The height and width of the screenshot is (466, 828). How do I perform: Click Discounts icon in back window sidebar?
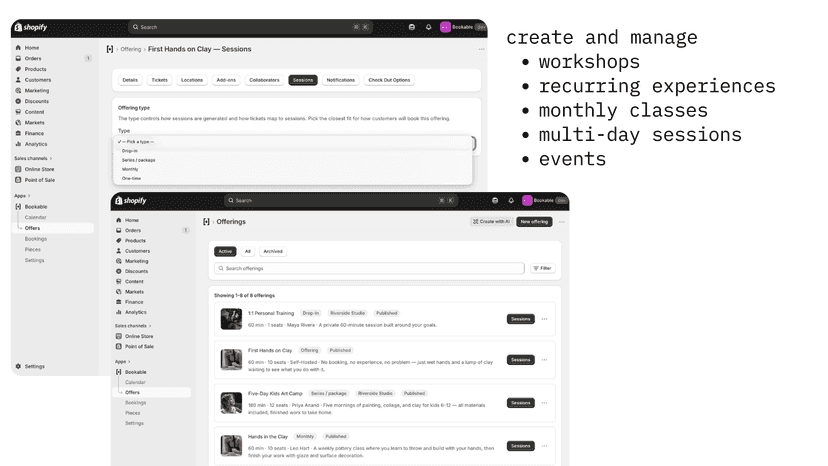pyautogui.click(x=18, y=101)
